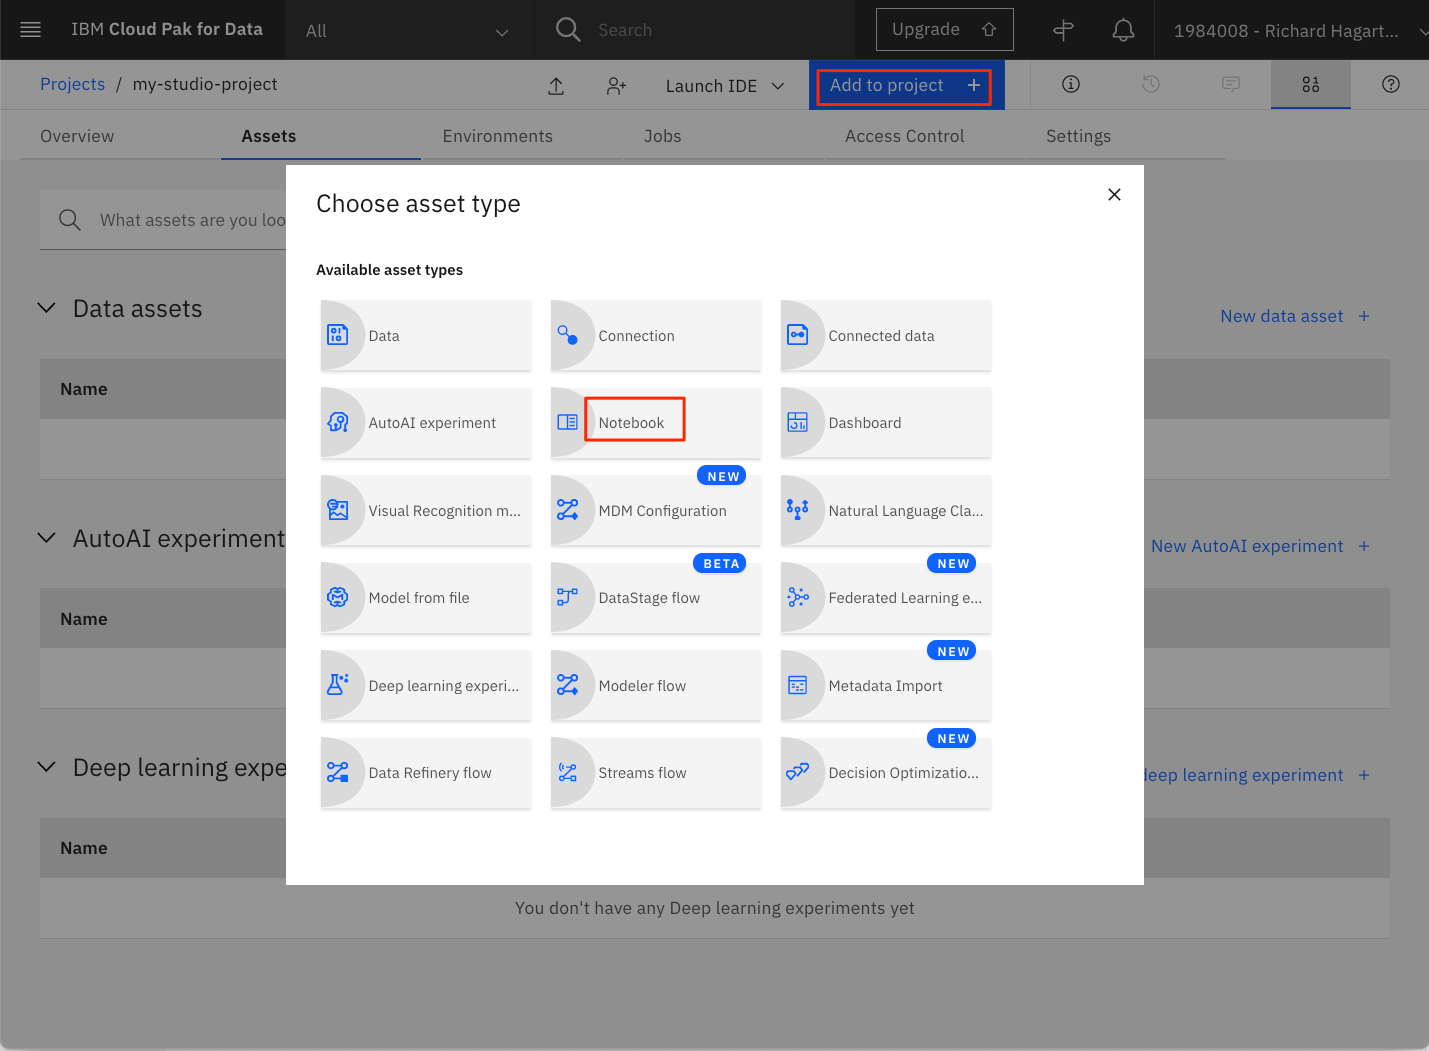Select the Natural Language Classifier icon

coord(798,510)
